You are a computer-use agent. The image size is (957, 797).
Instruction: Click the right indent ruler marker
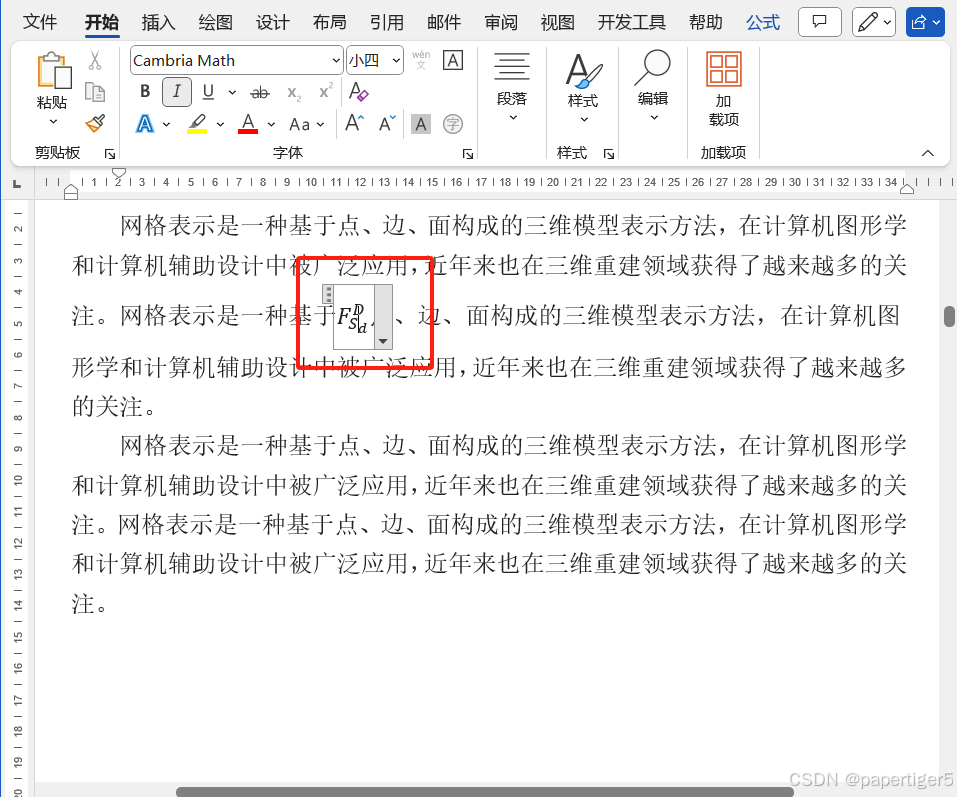907,189
